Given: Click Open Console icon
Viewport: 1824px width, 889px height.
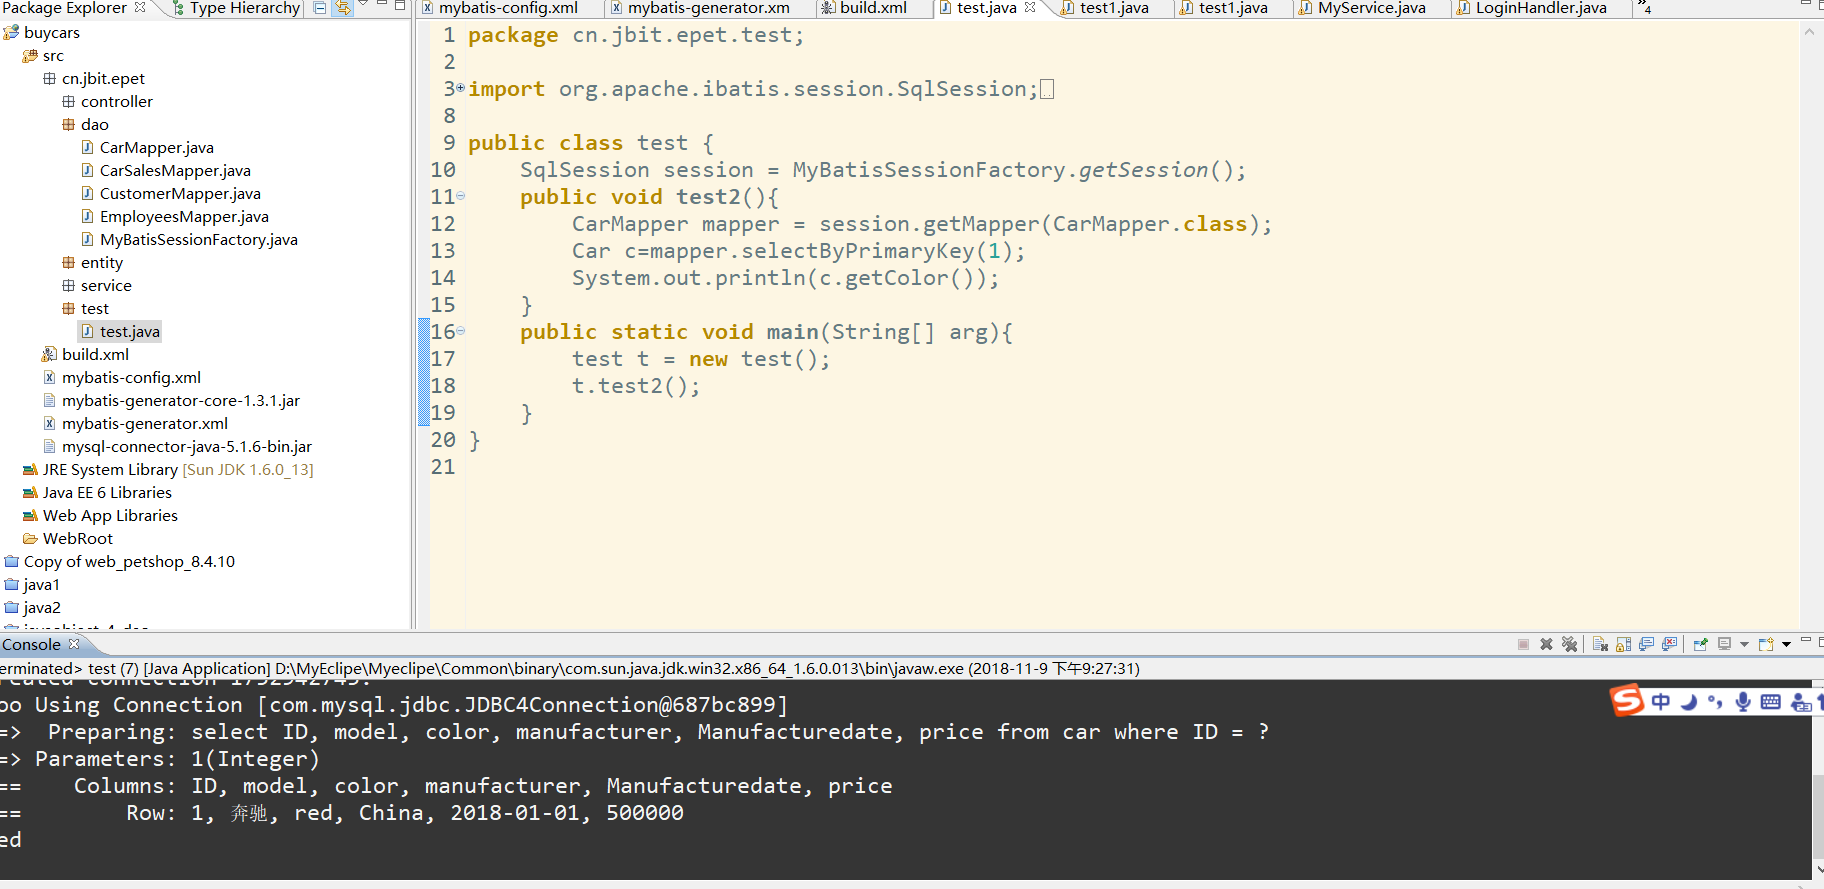Looking at the screenshot, I should pyautogui.click(x=1766, y=644).
